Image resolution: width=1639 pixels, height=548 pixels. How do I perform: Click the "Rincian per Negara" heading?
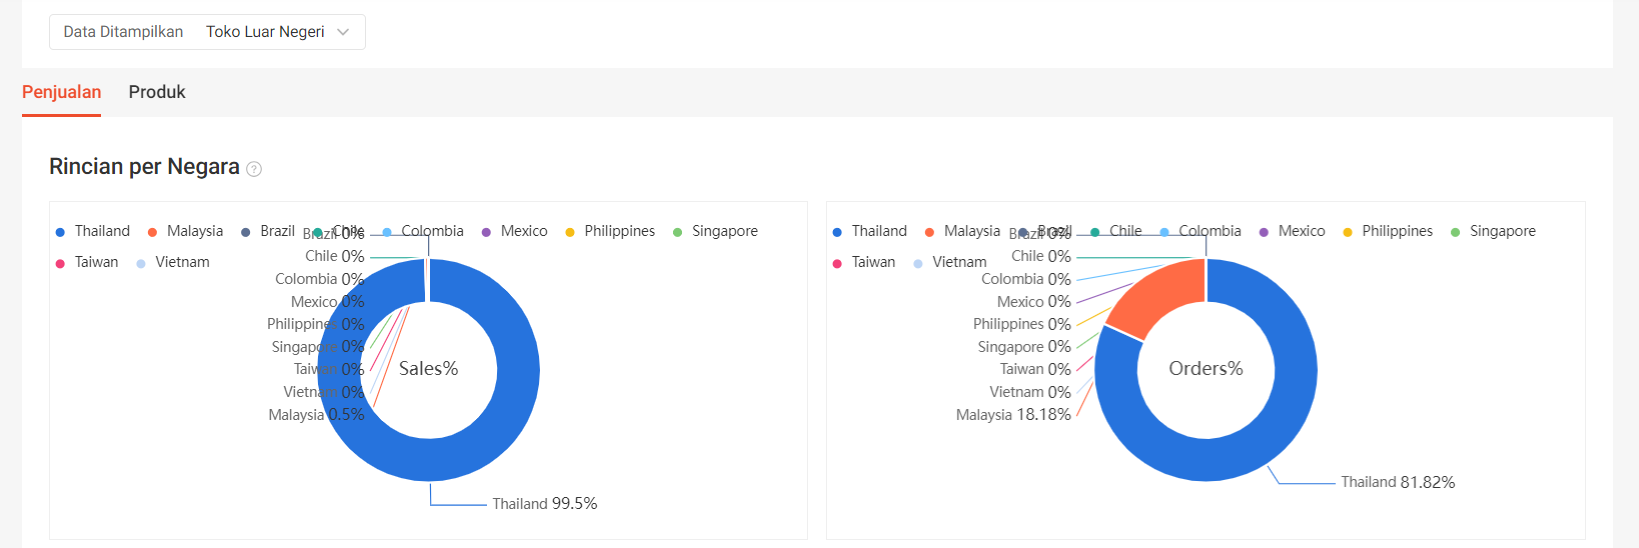point(144,167)
